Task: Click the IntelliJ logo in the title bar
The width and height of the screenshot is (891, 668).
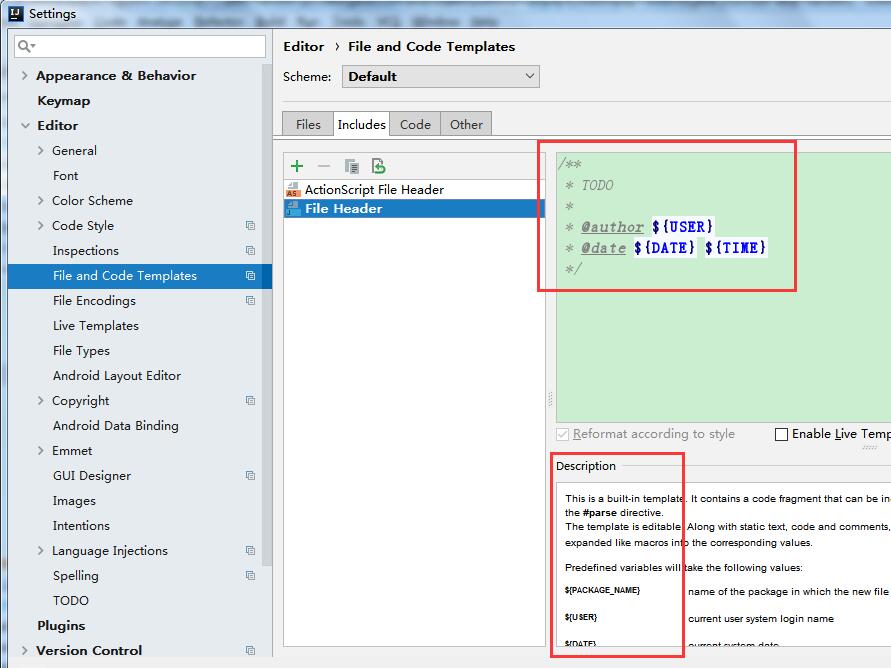Action: pyautogui.click(x=16, y=13)
